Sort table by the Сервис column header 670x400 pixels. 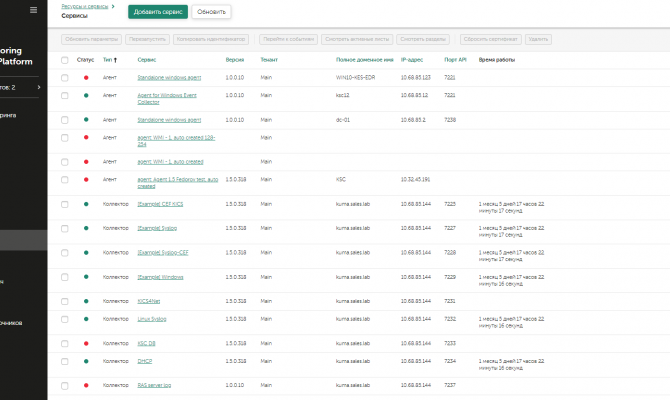147,60
